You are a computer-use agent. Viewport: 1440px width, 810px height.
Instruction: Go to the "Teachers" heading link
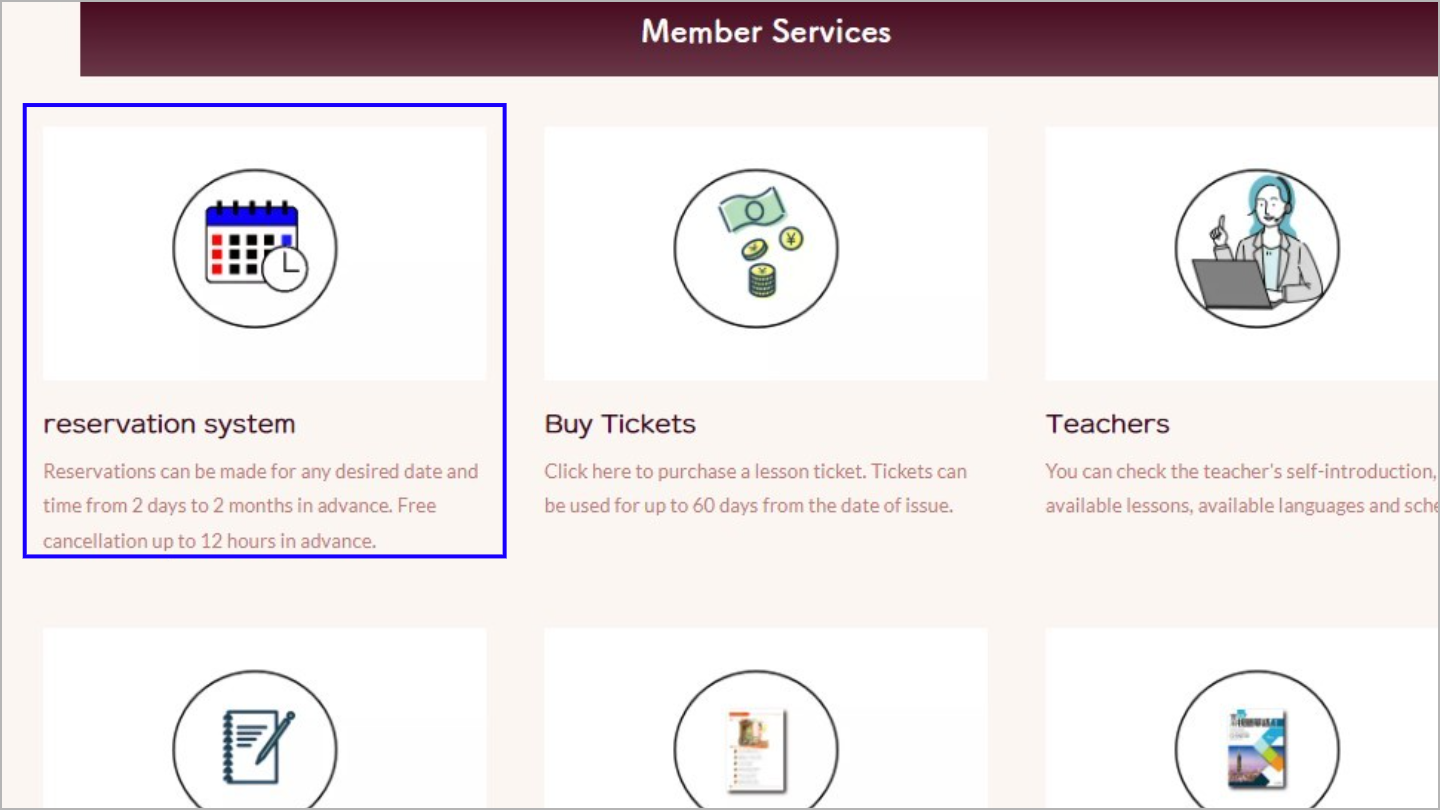coord(1107,424)
